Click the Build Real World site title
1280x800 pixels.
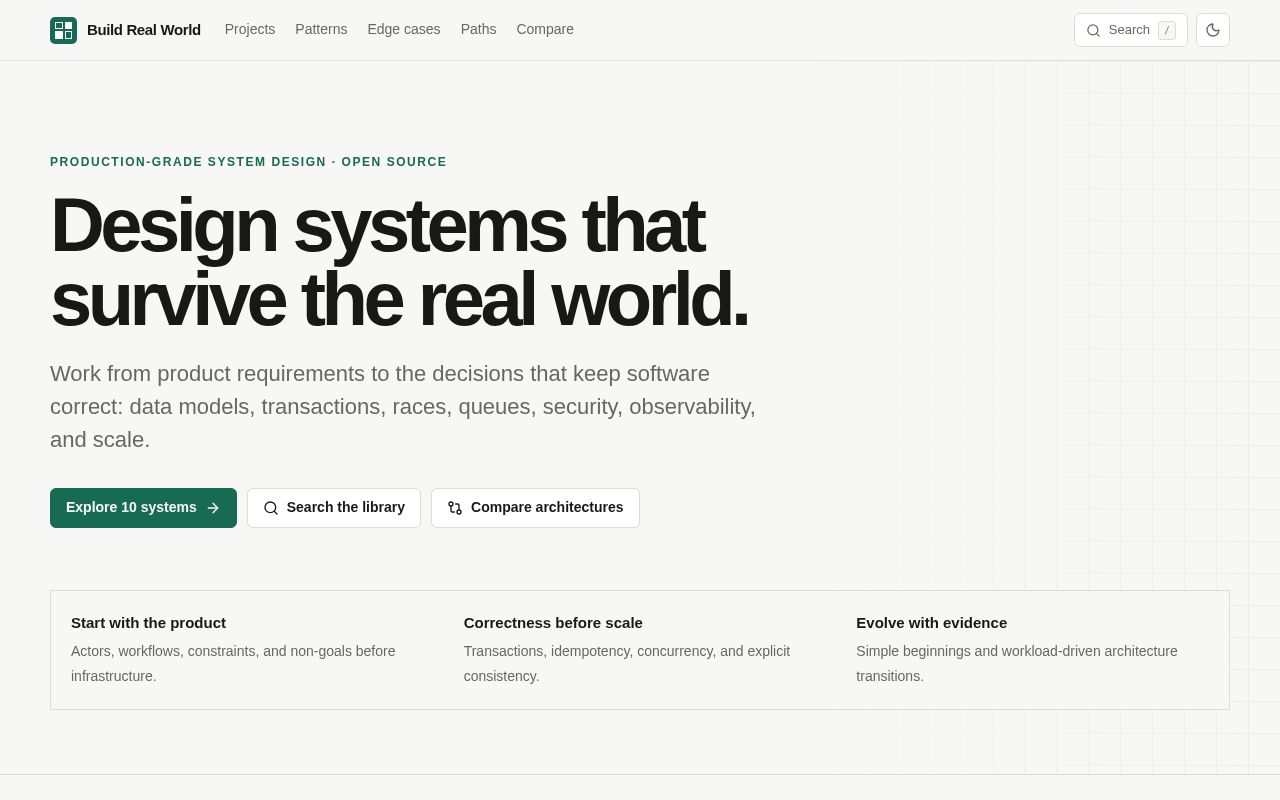[144, 30]
